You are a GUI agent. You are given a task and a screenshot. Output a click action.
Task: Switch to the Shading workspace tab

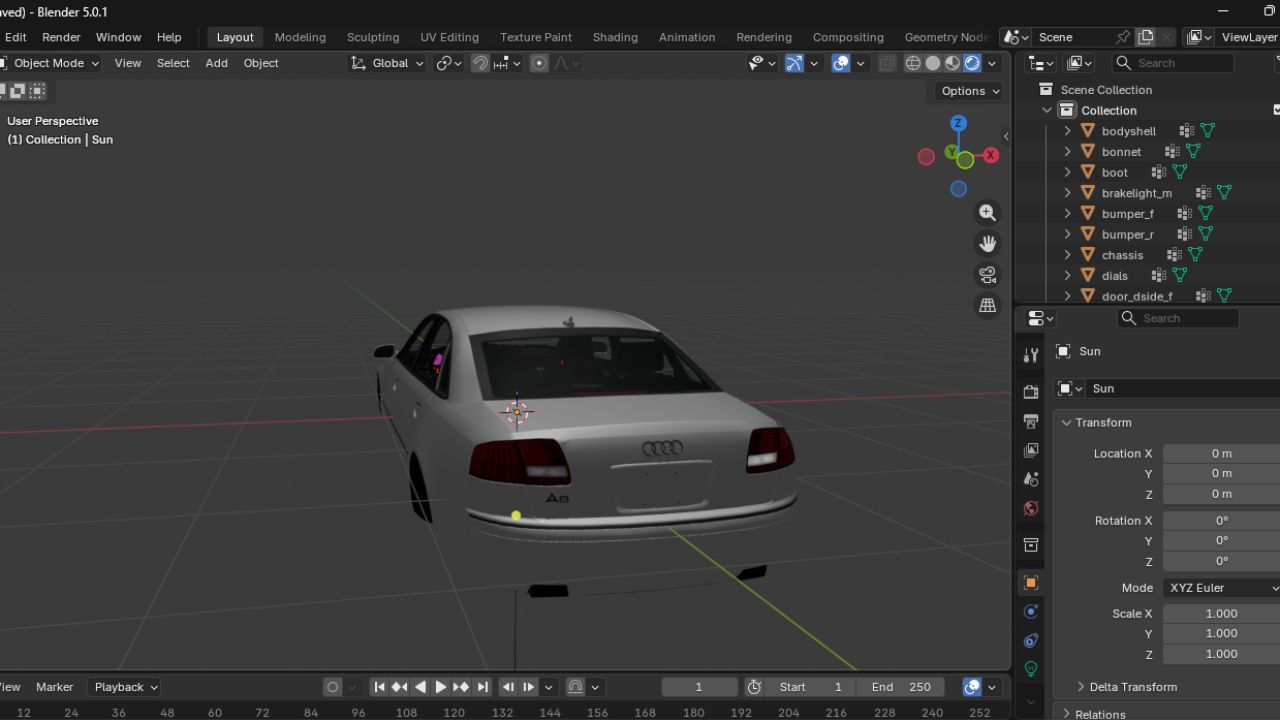pos(615,37)
